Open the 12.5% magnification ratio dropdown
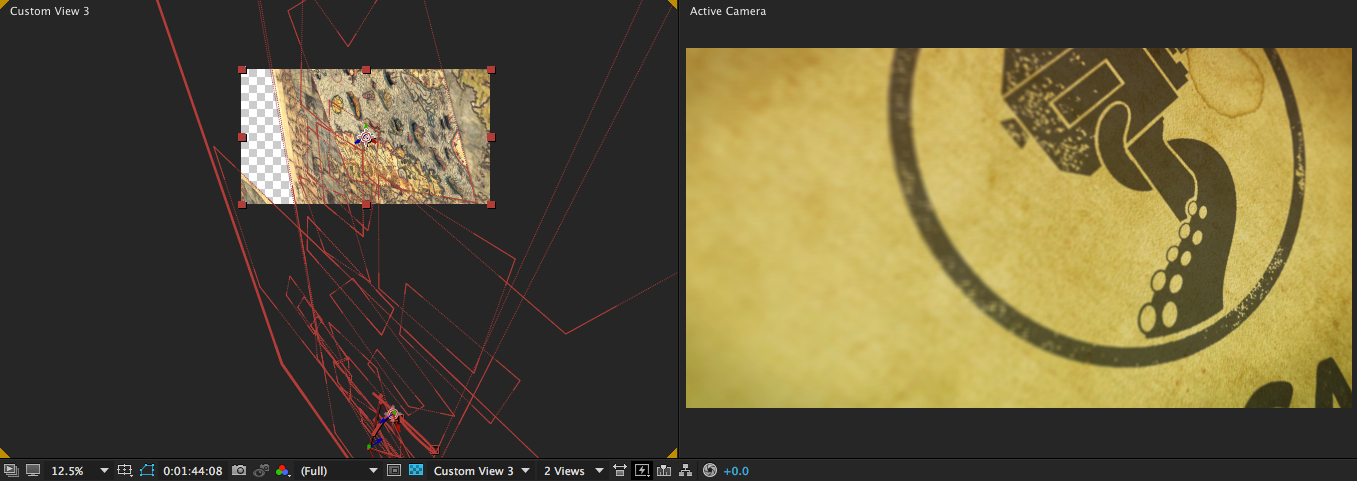 pyautogui.click(x=80, y=471)
